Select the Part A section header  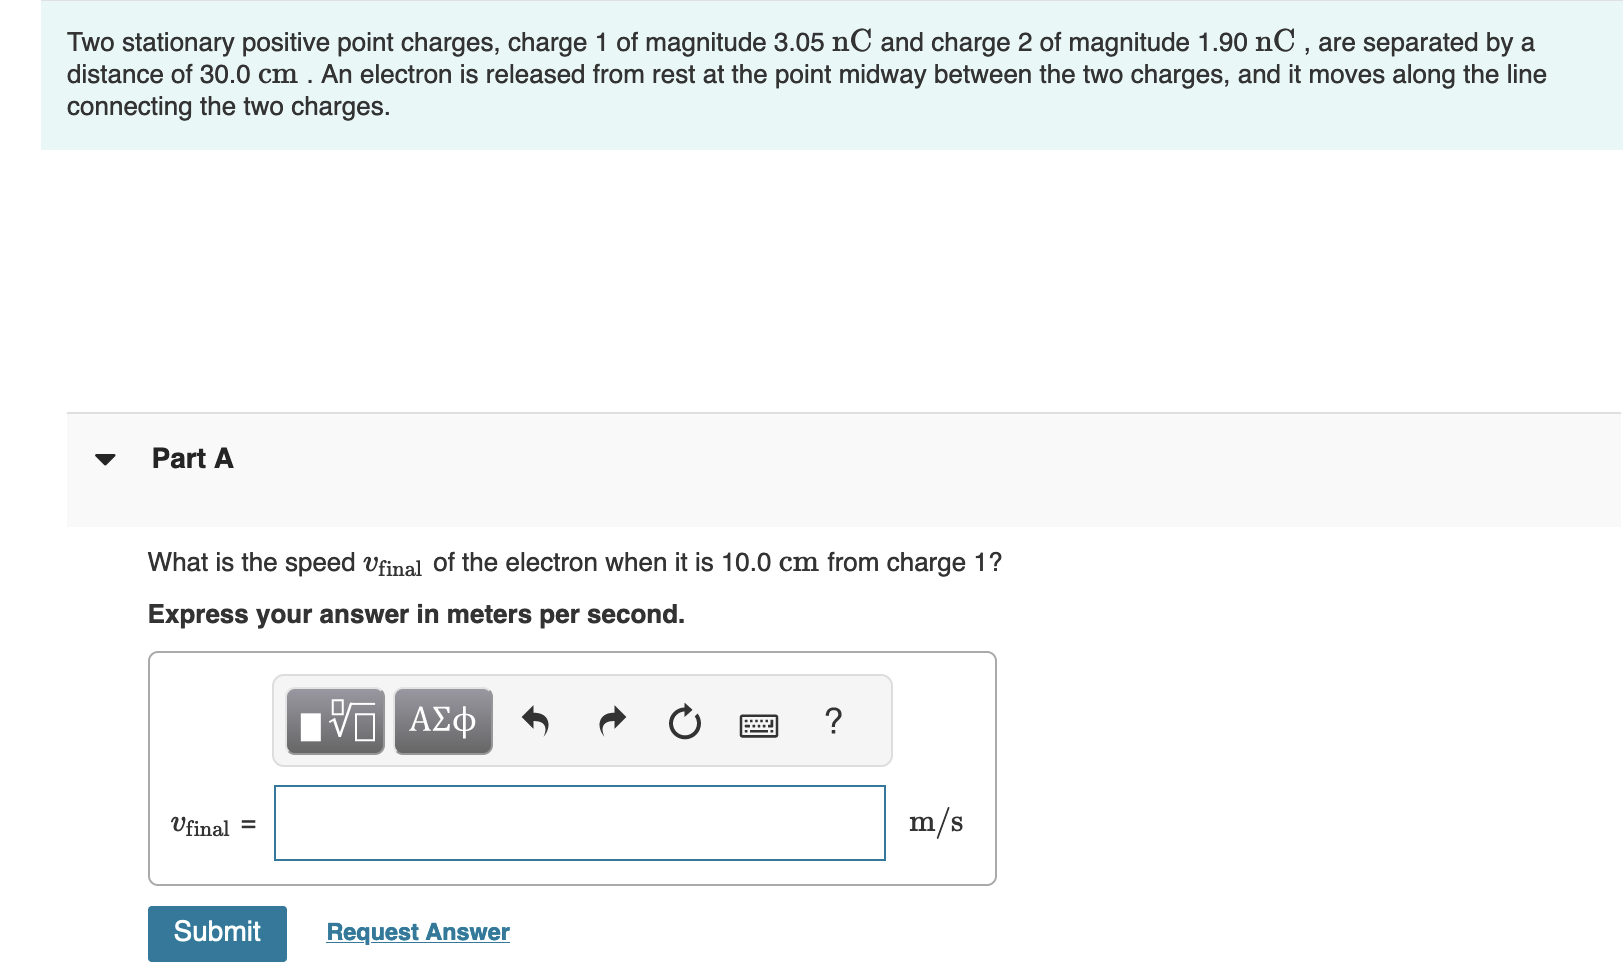coord(192,459)
